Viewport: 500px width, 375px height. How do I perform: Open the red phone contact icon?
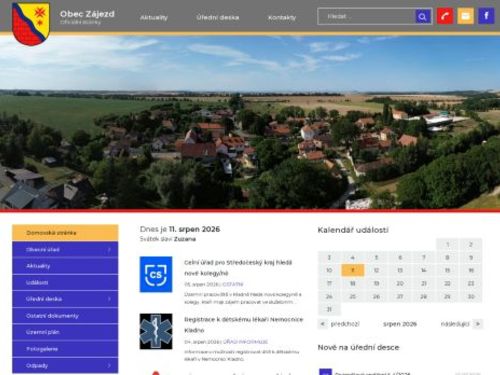[445, 16]
